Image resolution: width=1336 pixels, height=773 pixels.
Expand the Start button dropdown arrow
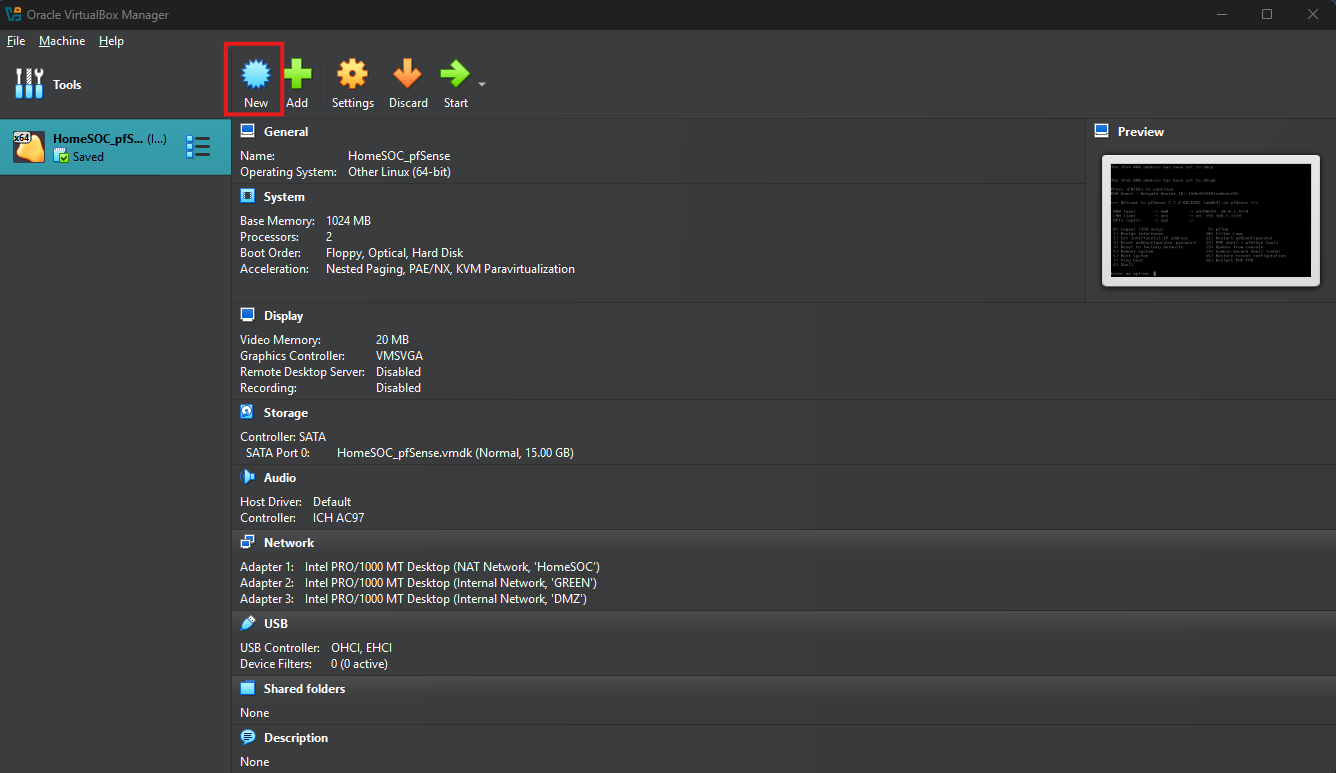(x=482, y=84)
